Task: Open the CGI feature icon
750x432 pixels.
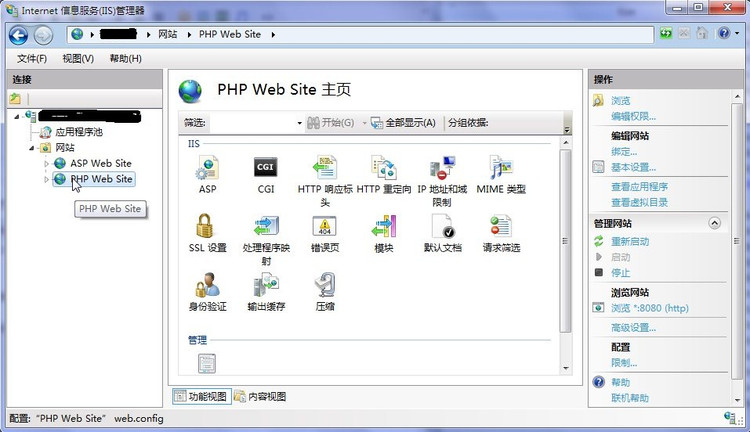Action: 265,174
